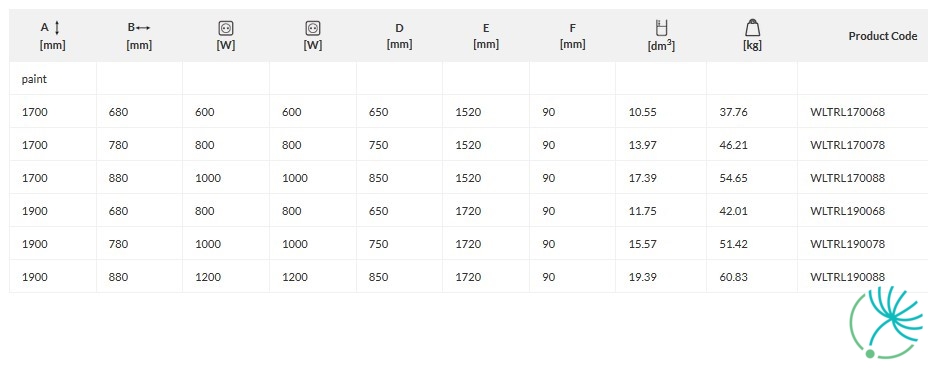Click the first power socket icon in the header

226,28
